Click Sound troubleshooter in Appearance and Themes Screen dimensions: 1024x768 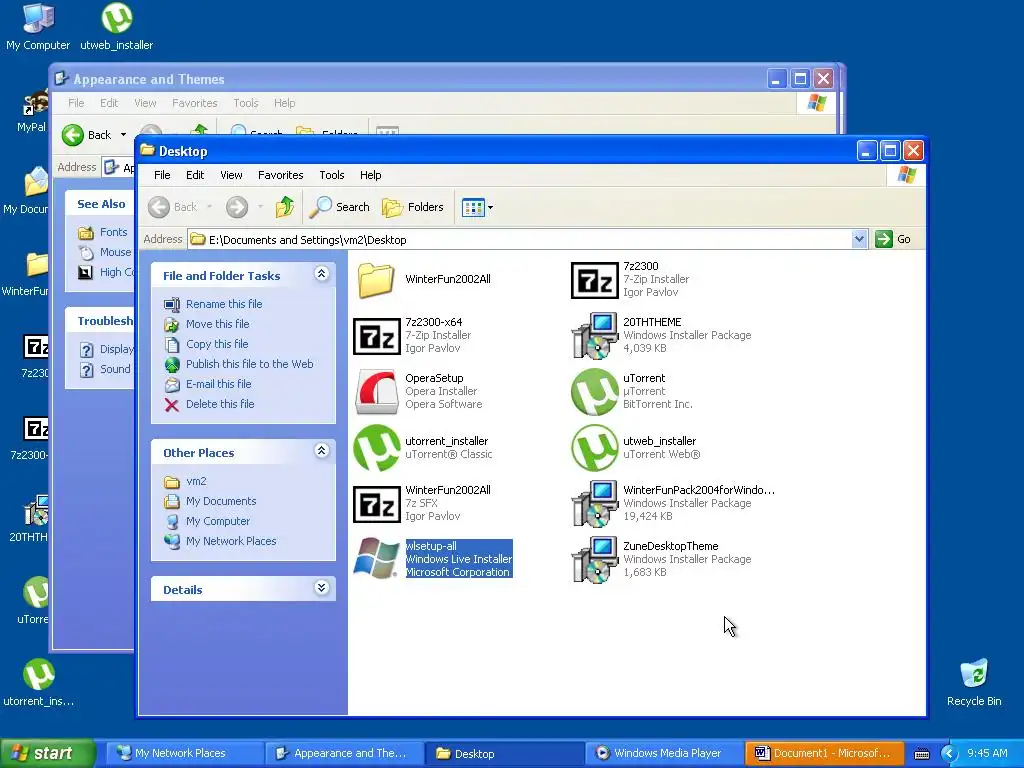point(115,369)
